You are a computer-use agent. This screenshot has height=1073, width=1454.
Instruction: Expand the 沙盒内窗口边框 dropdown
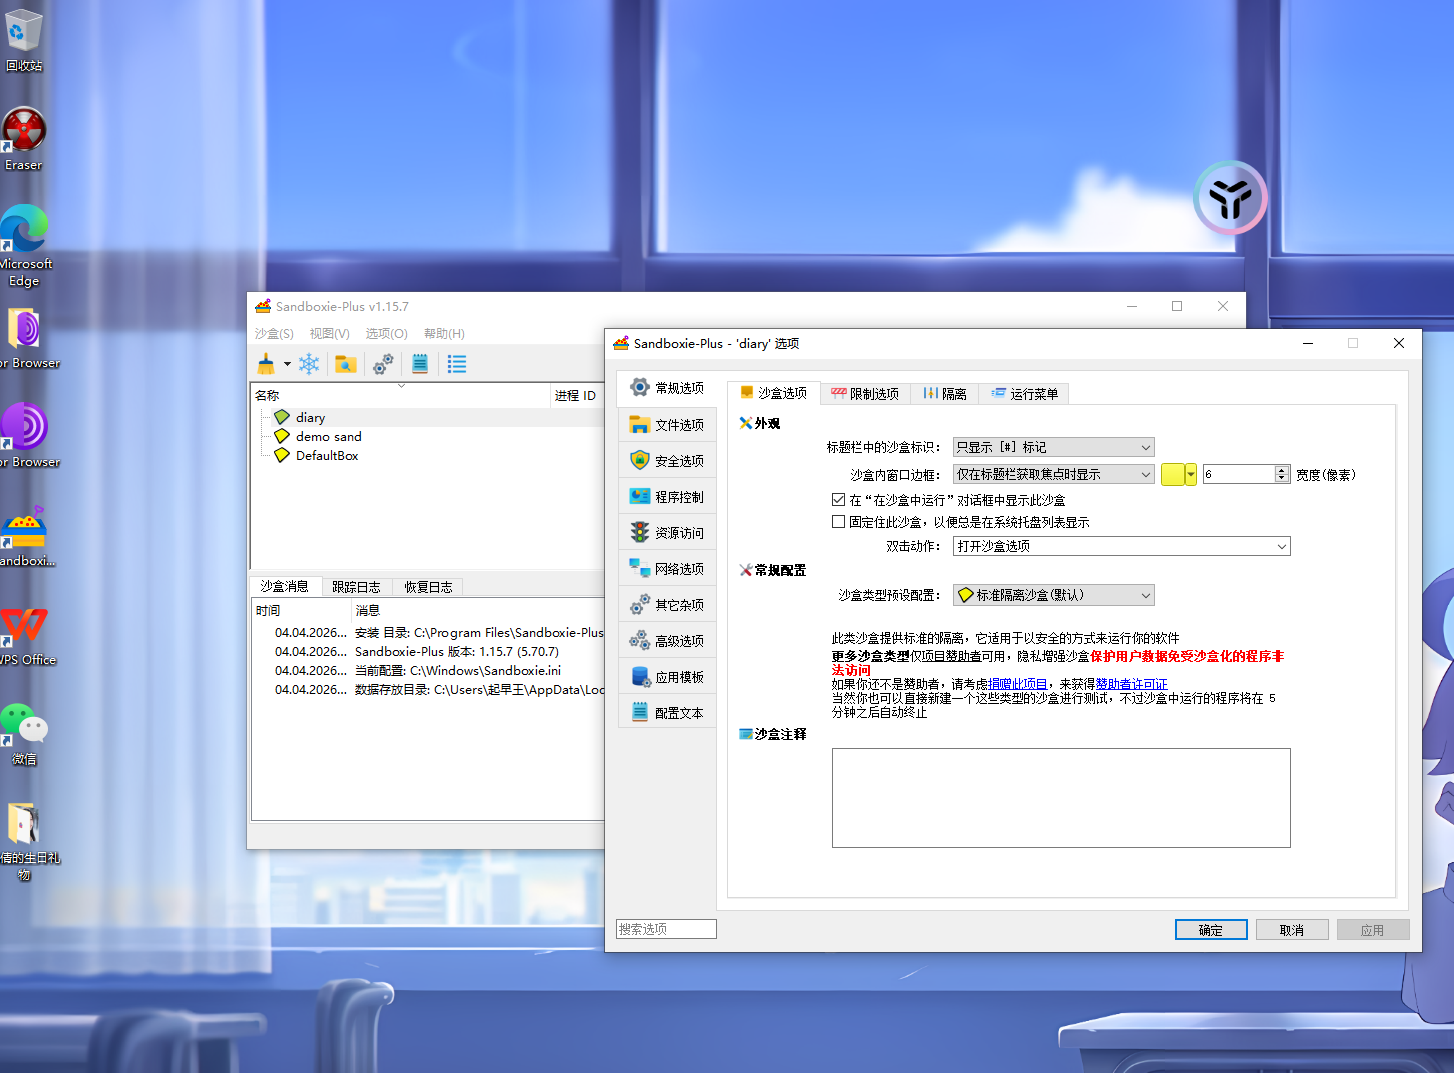[1054, 474]
